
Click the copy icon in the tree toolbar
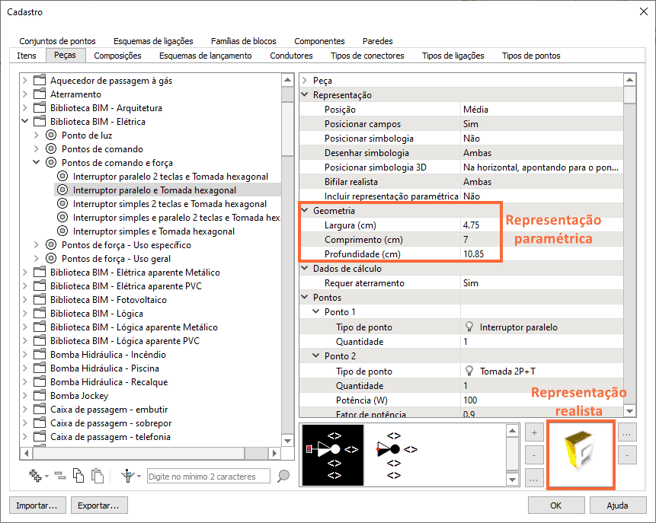[x=78, y=477]
